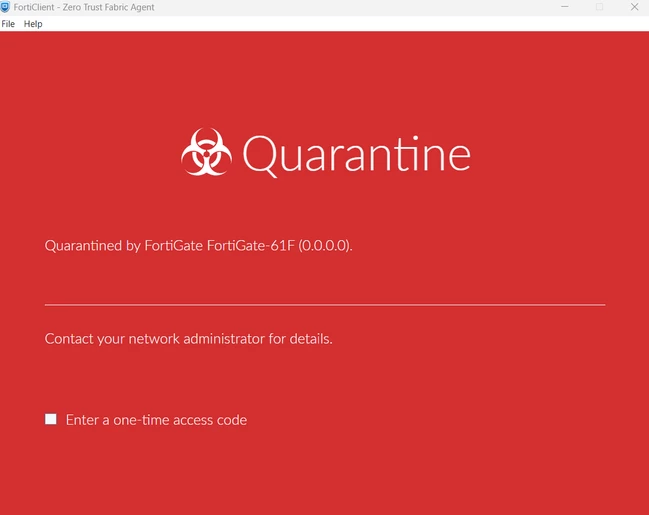Close the FortiClient window
The width and height of the screenshot is (649, 515).
pyautogui.click(x=635, y=7)
